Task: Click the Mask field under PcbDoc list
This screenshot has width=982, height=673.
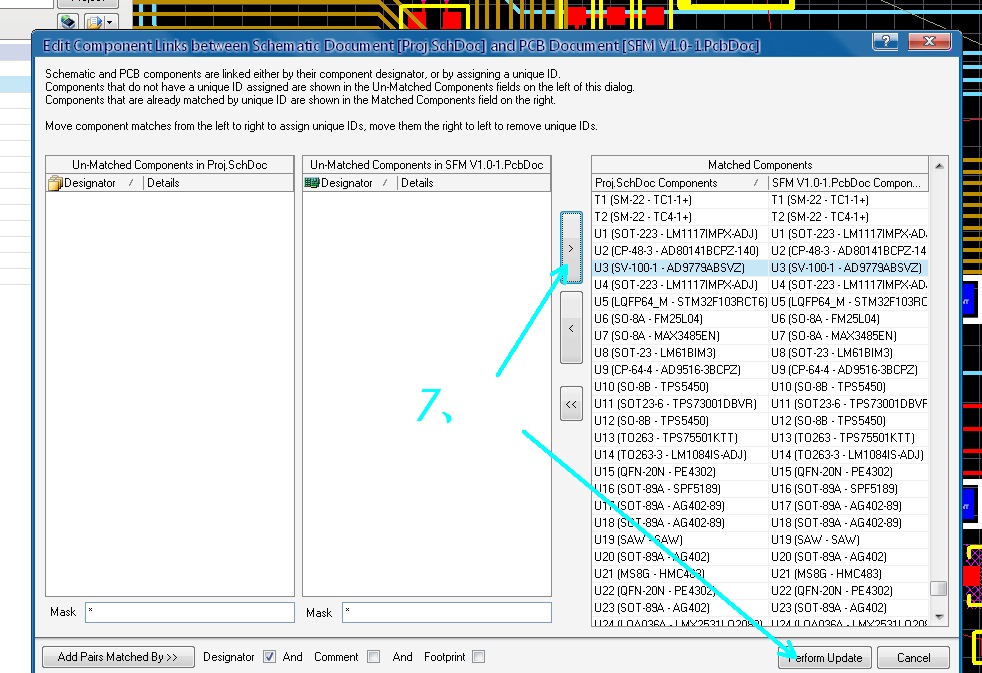Action: [x=447, y=612]
